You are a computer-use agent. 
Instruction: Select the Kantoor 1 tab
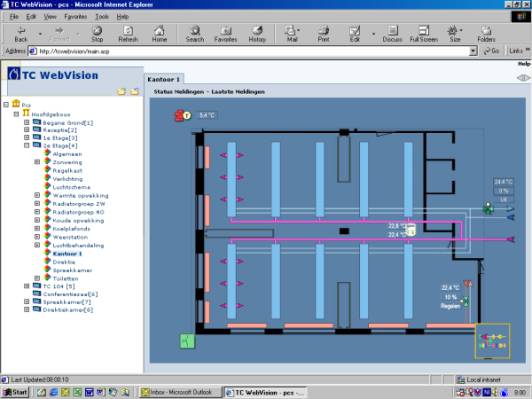[x=164, y=79]
